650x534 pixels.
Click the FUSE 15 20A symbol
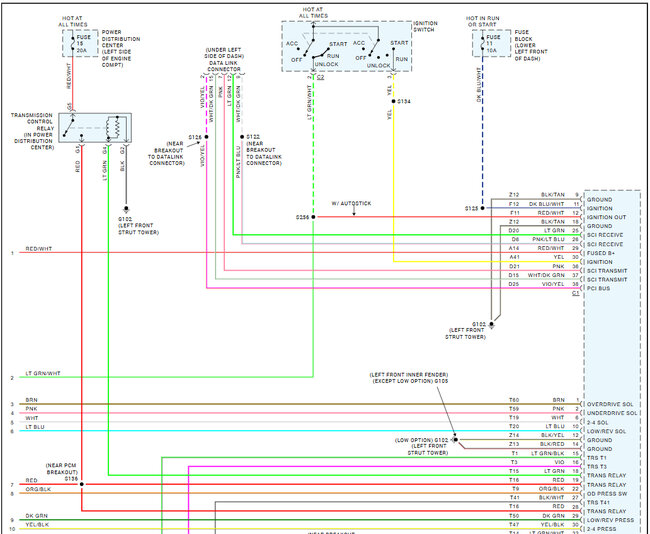[x=80, y=44]
